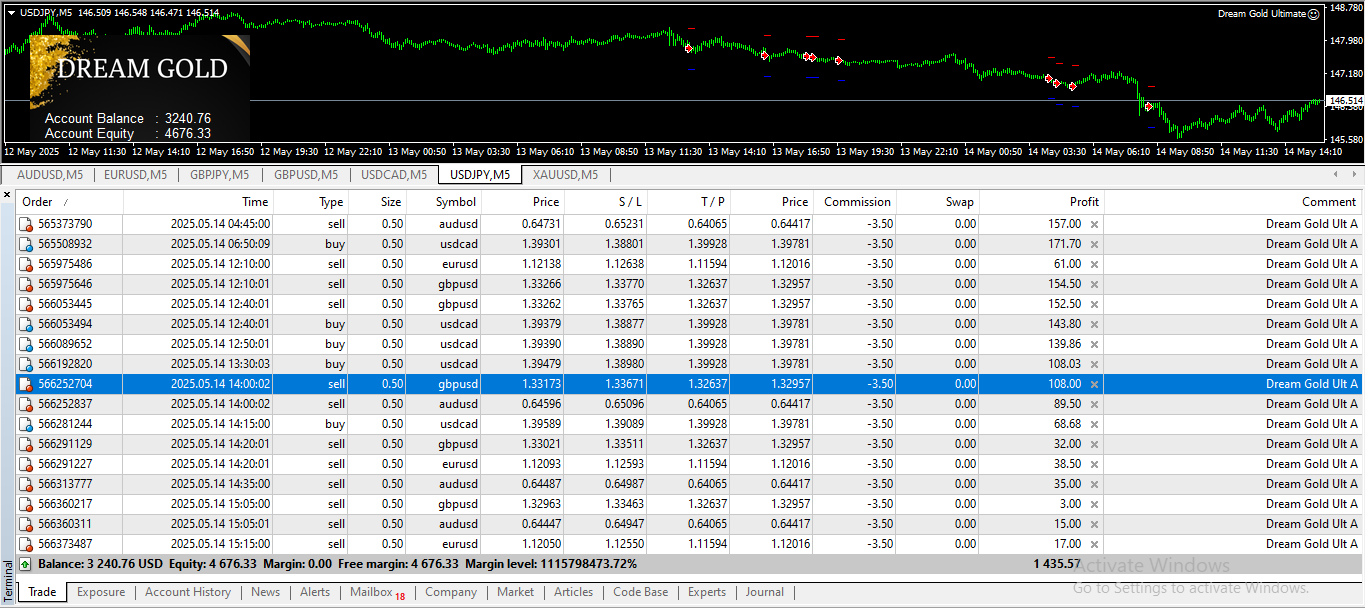Click the 146.514 price label on chart

coord(1345,101)
